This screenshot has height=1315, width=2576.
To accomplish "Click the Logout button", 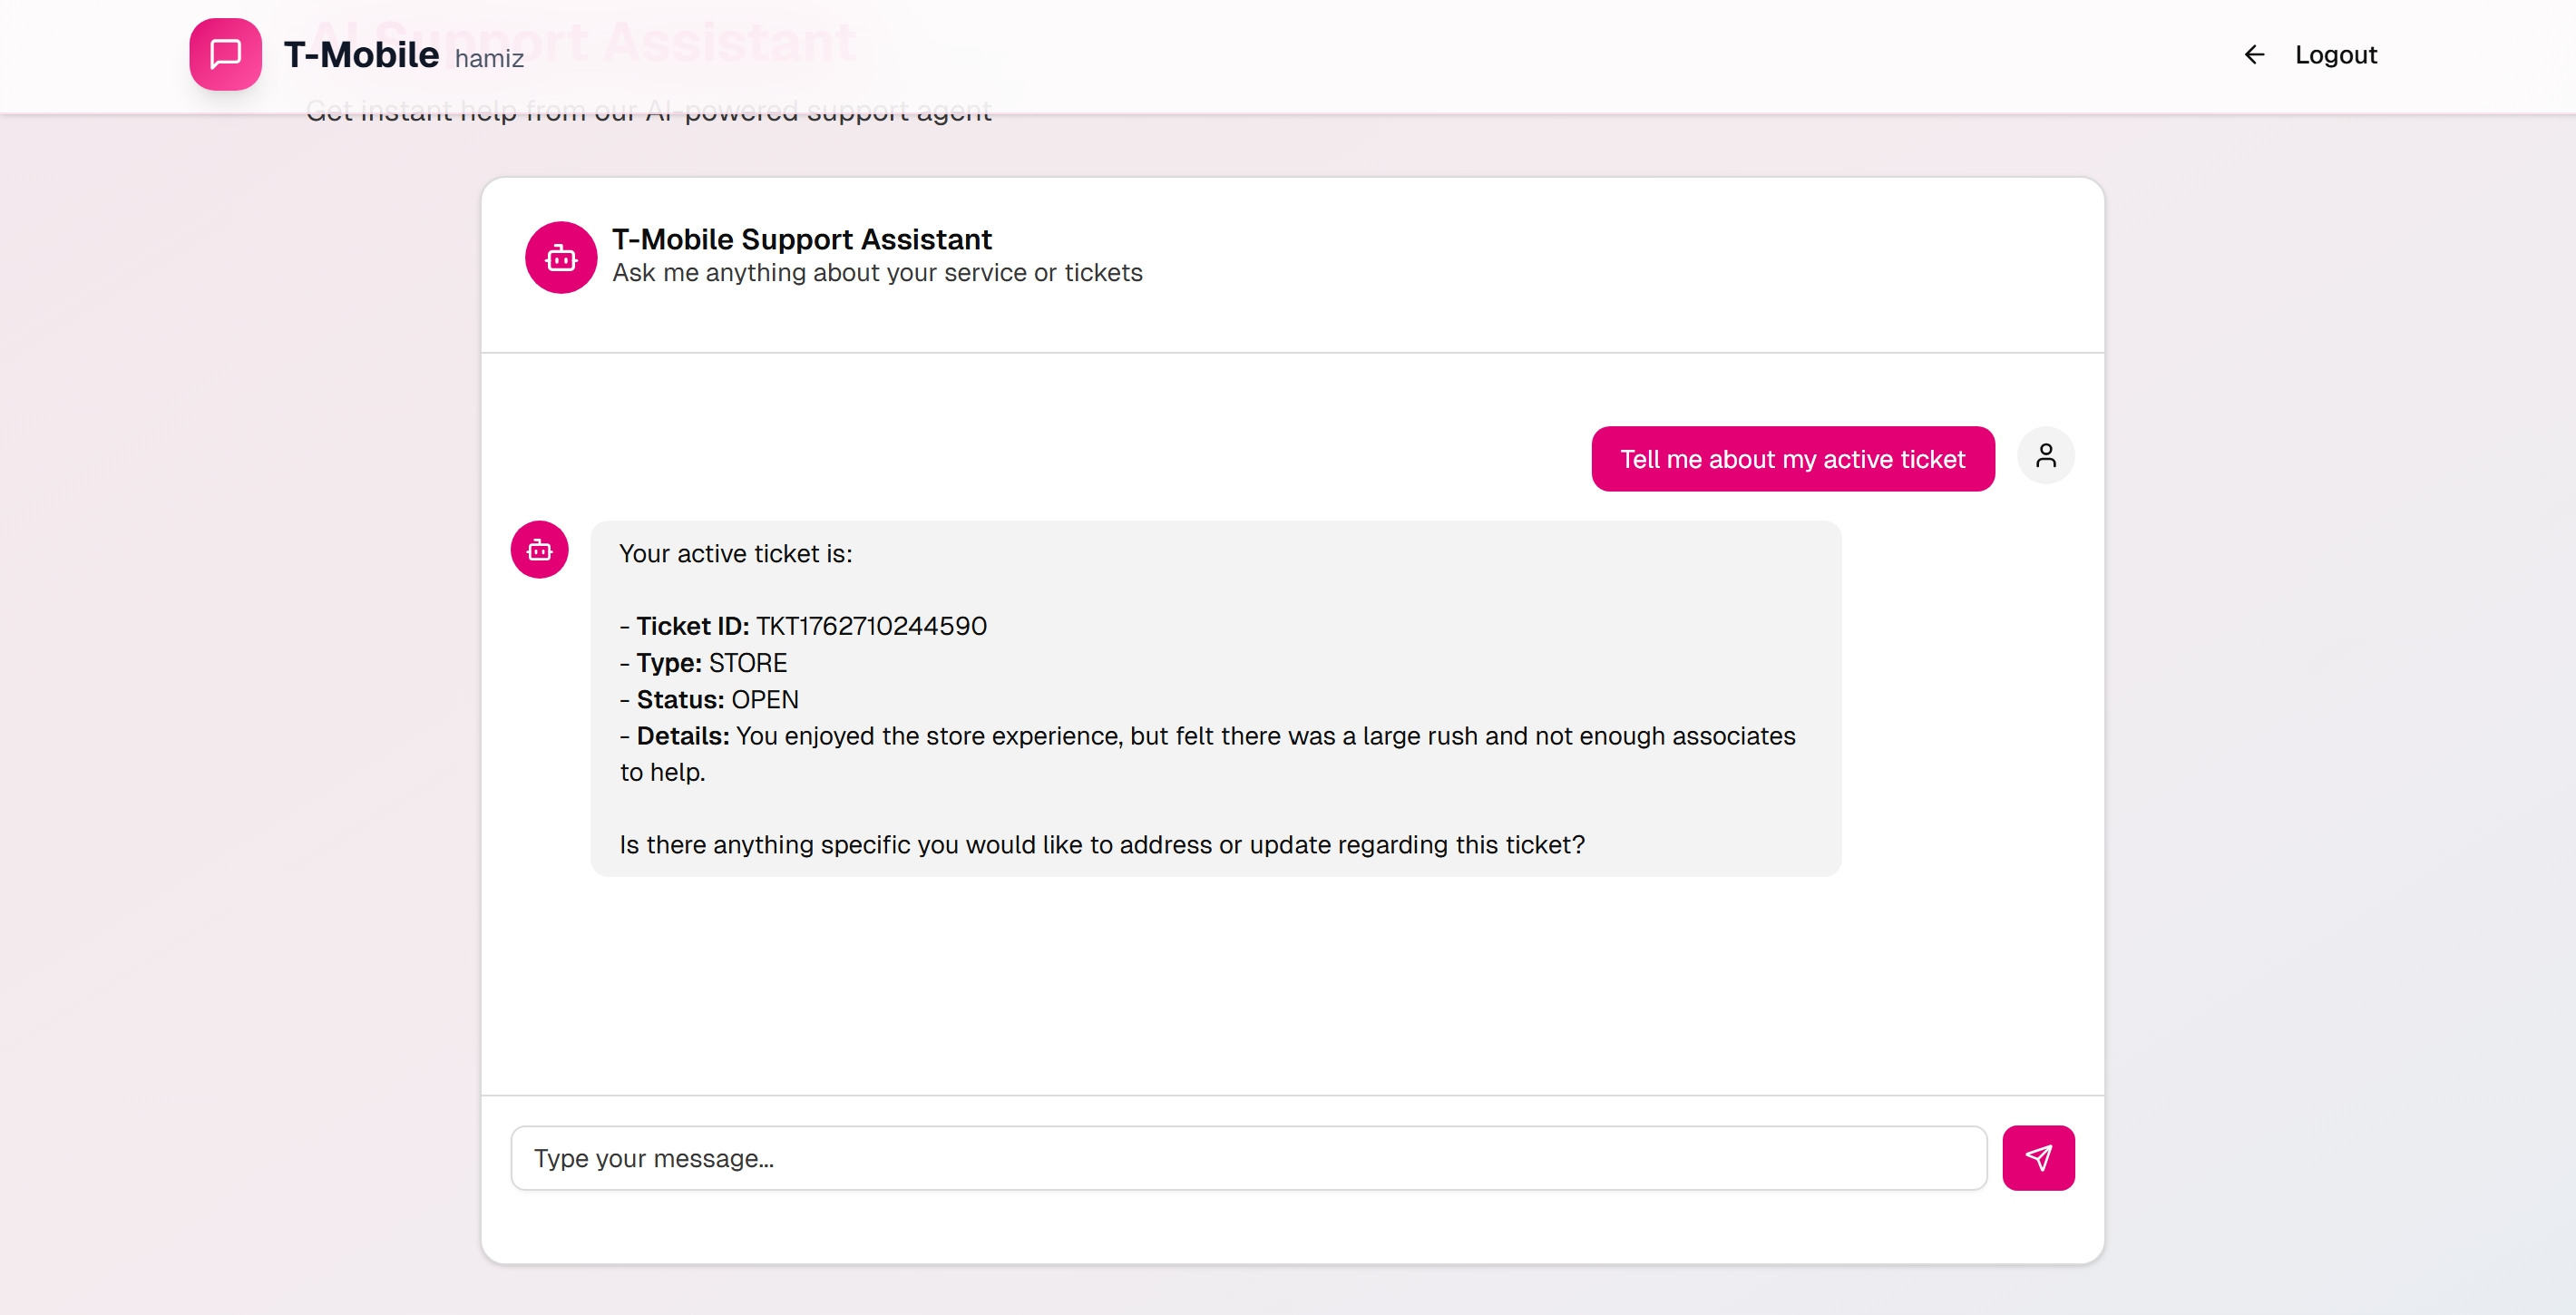I will 2335,55.
